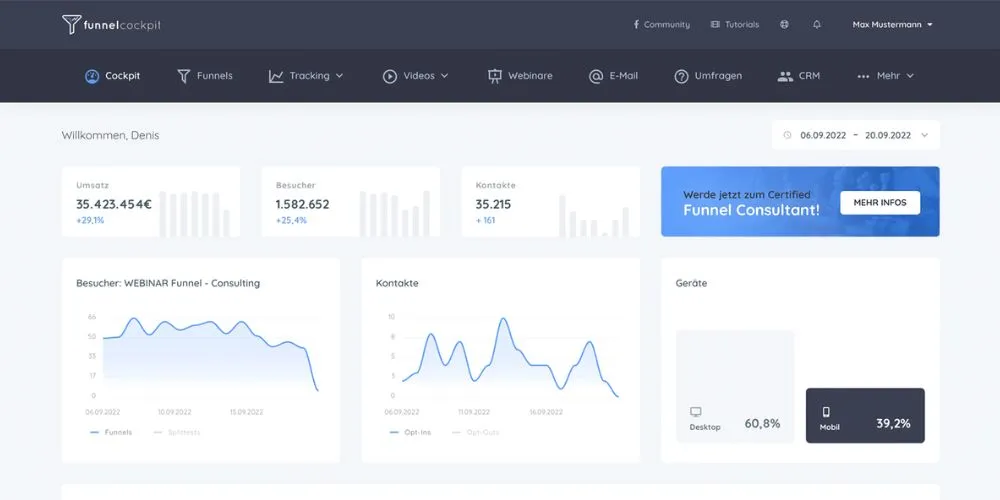Open the Tutorials link
The height and width of the screenshot is (500, 1000).
point(735,24)
